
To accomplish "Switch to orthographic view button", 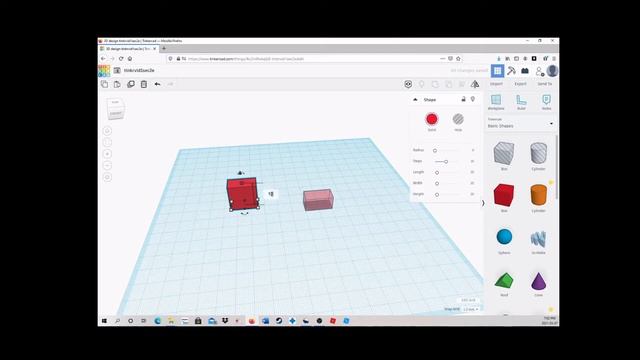I will pos(107,177).
